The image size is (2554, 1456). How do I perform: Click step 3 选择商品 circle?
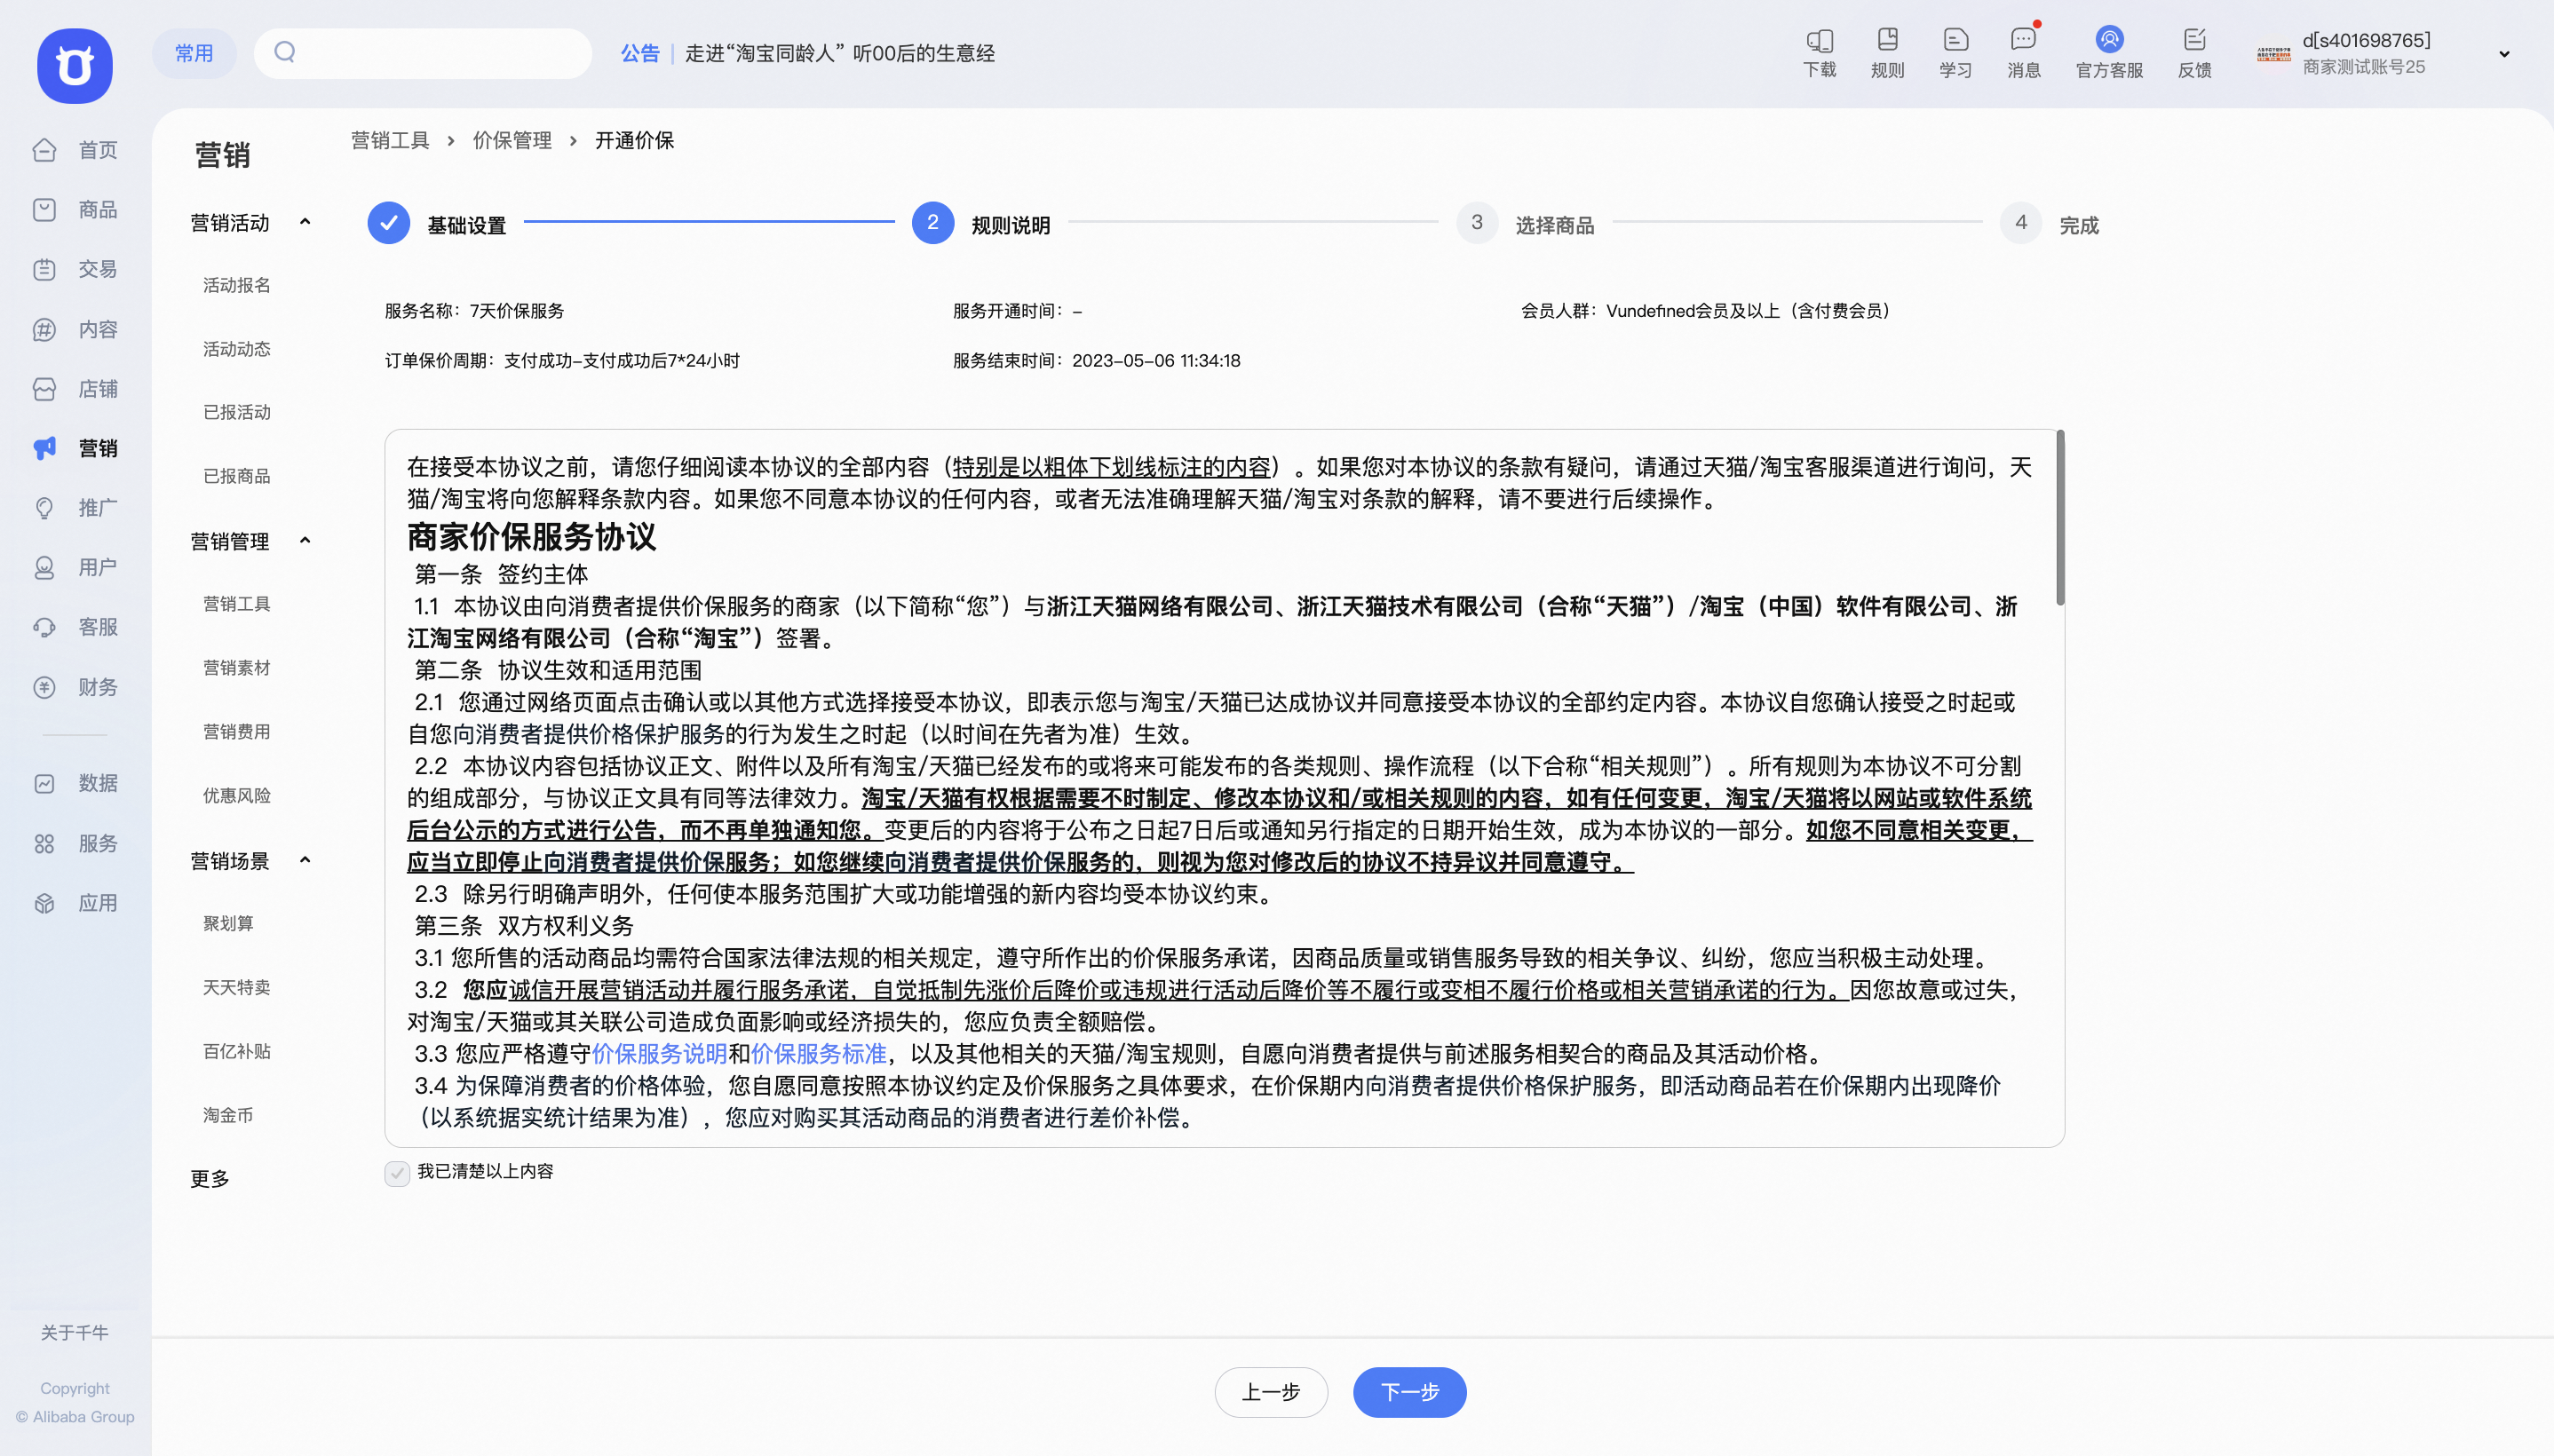tap(1476, 222)
